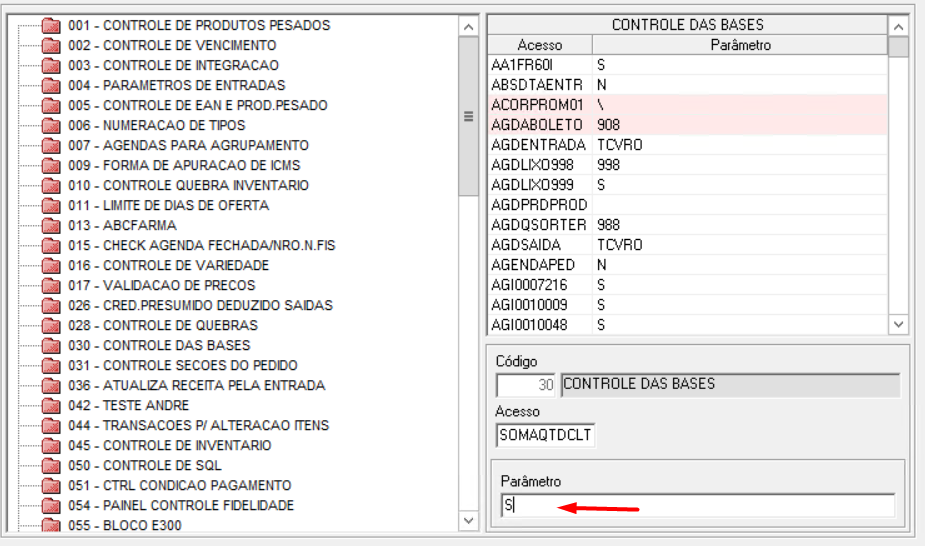Select row AGDPRDPROD in the grid
This screenshot has height=546, width=925.
tap(687, 205)
